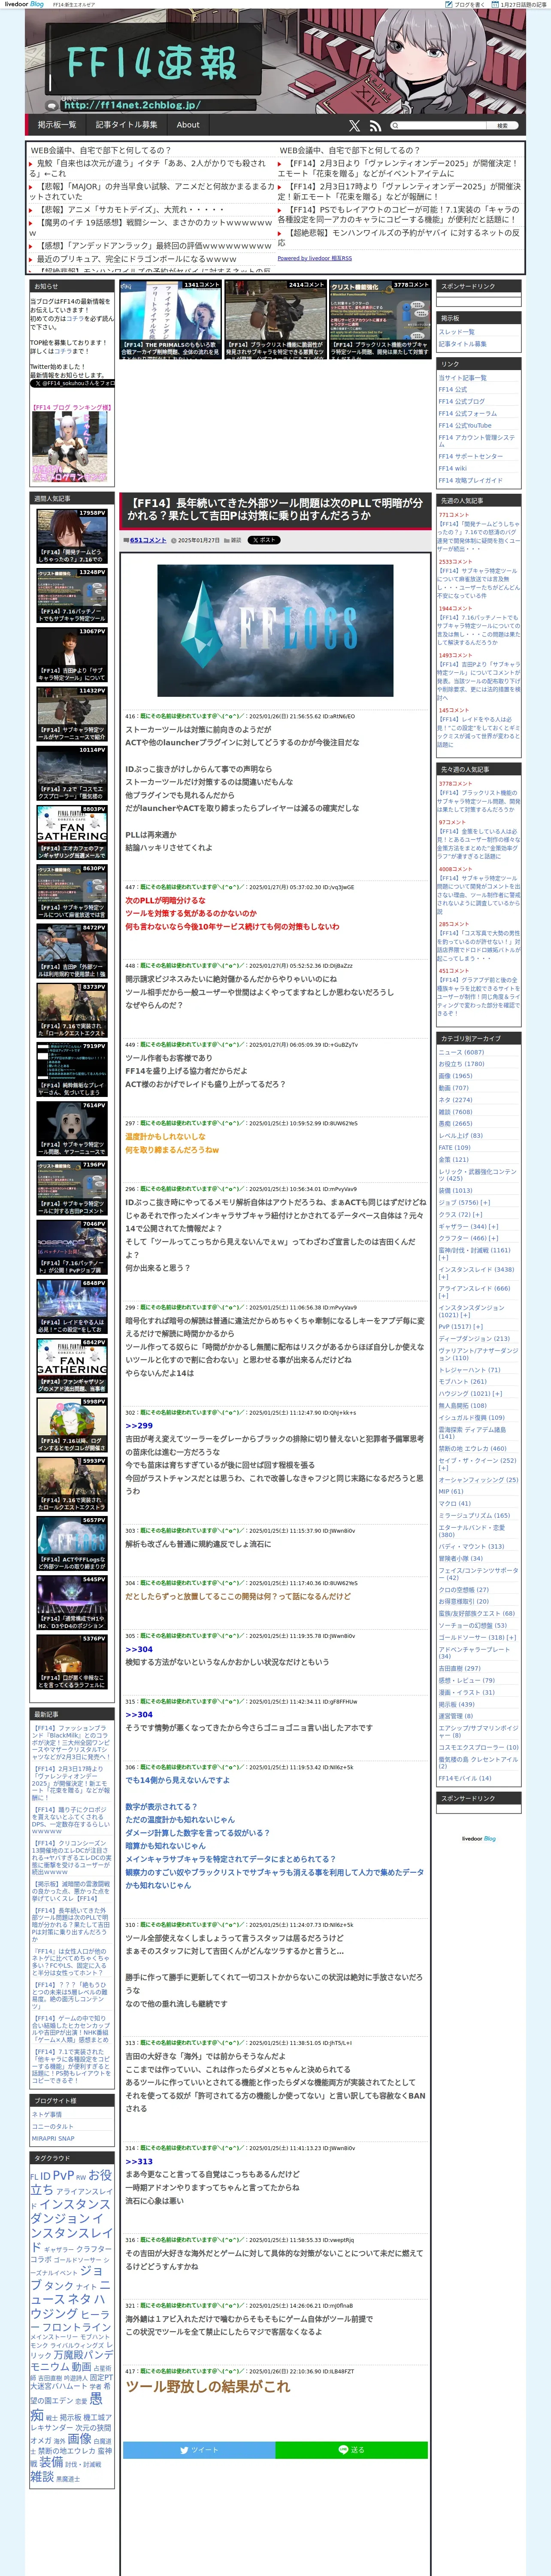Screen dimensions: 551x2576
Task: Click the 検索 search button
Action: (x=502, y=126)
